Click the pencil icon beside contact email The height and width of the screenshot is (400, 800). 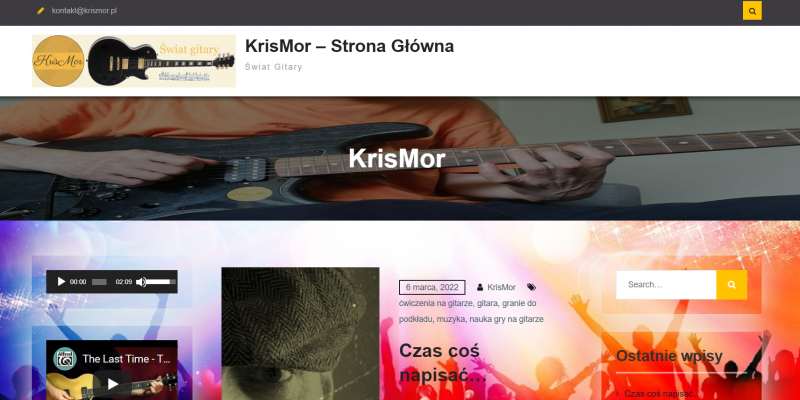pyautogui.click(x=41, y=11)
